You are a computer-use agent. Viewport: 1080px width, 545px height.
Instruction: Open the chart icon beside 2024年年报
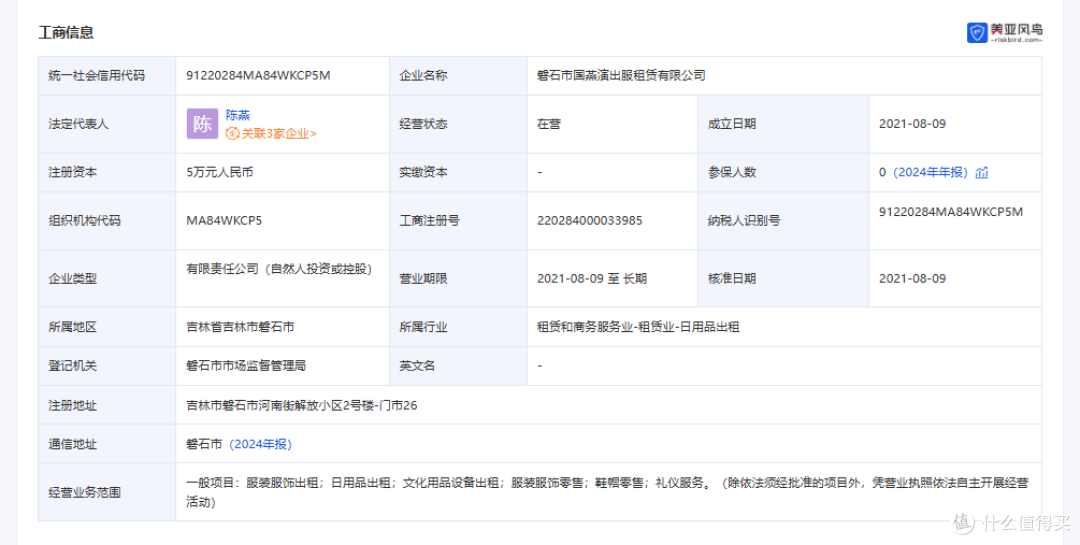982,172
